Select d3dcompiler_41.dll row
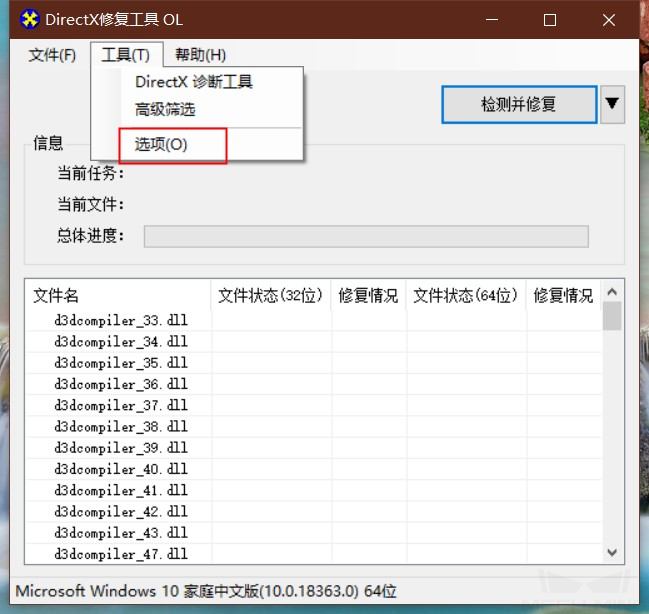Screen dimensions: 649x614 [313, 490]
